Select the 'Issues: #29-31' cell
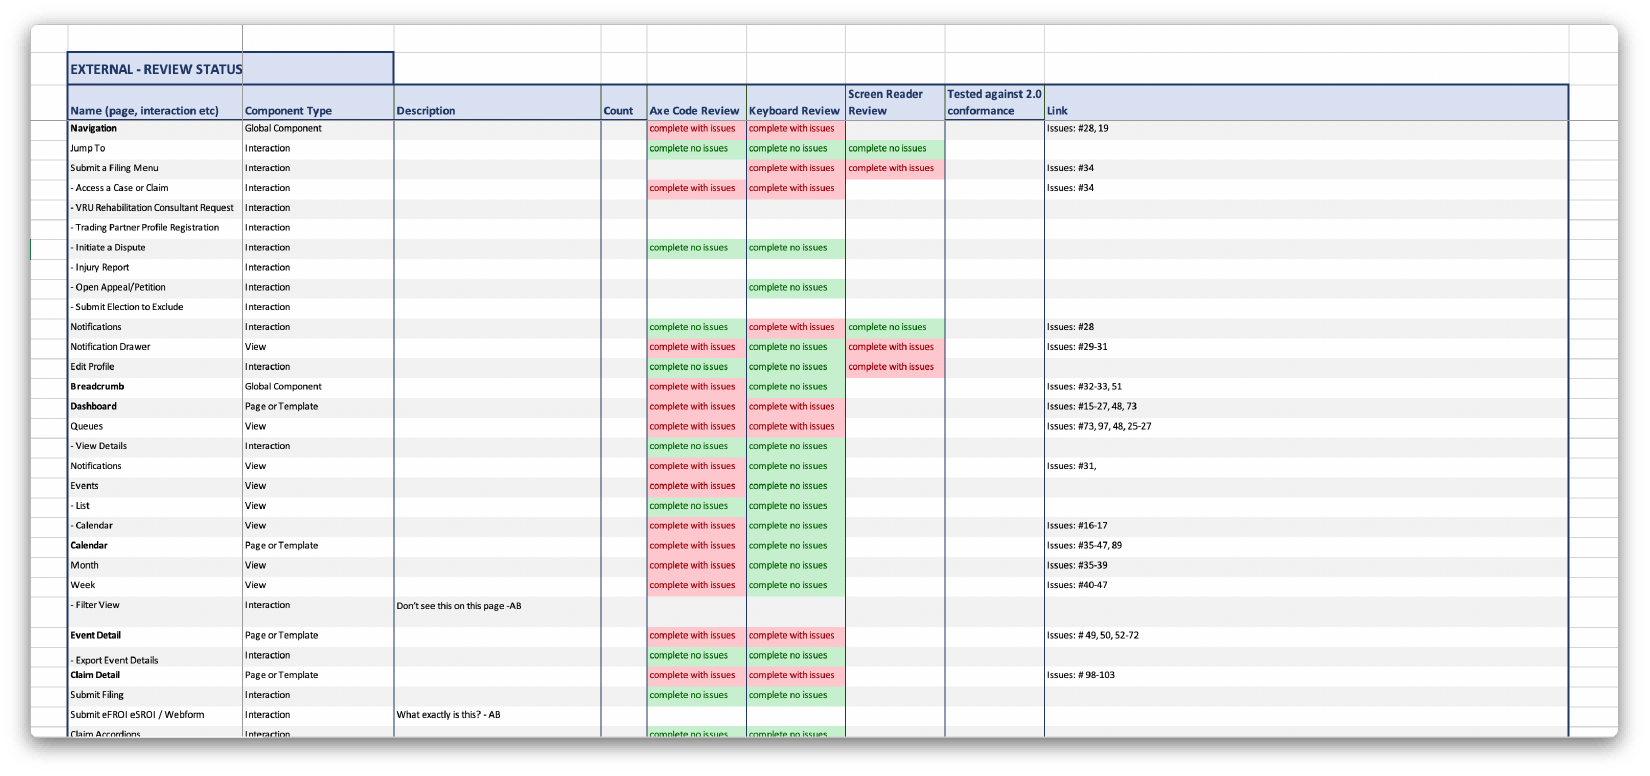Screen dimensions: 1650x776 click(1306, 347)
